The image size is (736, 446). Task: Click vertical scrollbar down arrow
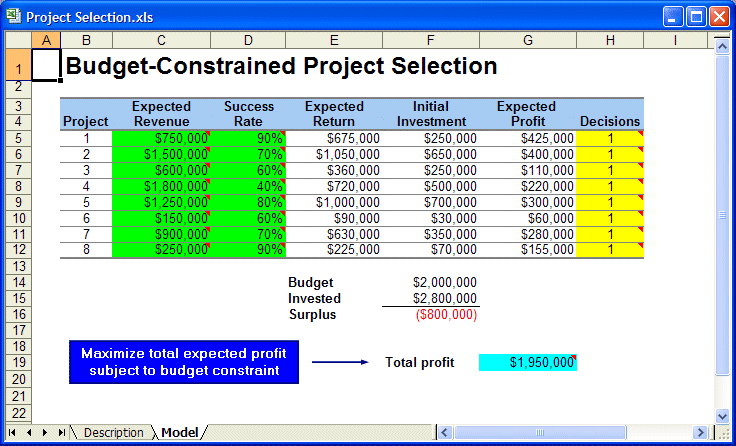(x=722, y=415)
